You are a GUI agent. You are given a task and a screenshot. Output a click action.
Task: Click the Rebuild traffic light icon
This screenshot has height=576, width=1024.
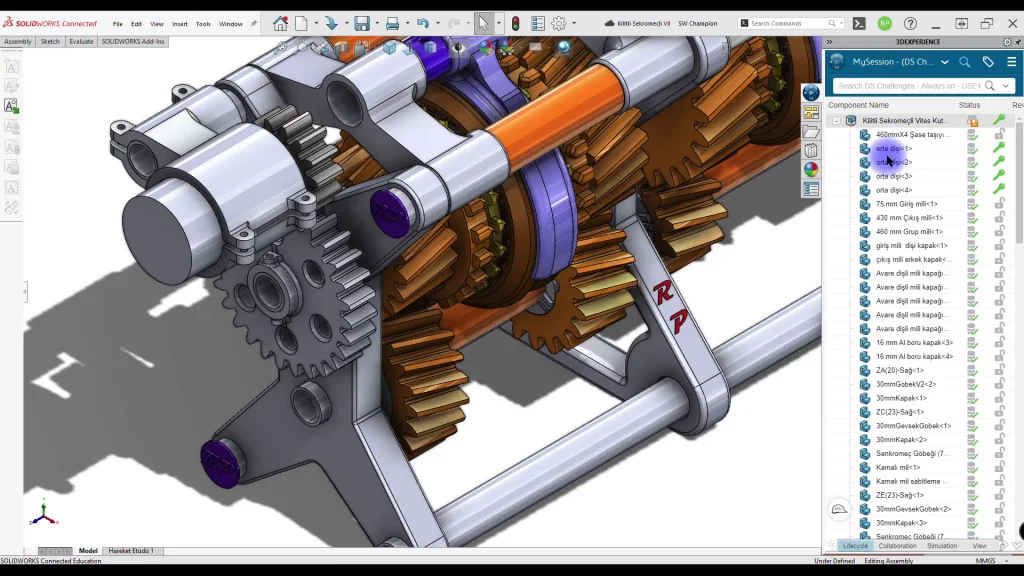(515, 23)
